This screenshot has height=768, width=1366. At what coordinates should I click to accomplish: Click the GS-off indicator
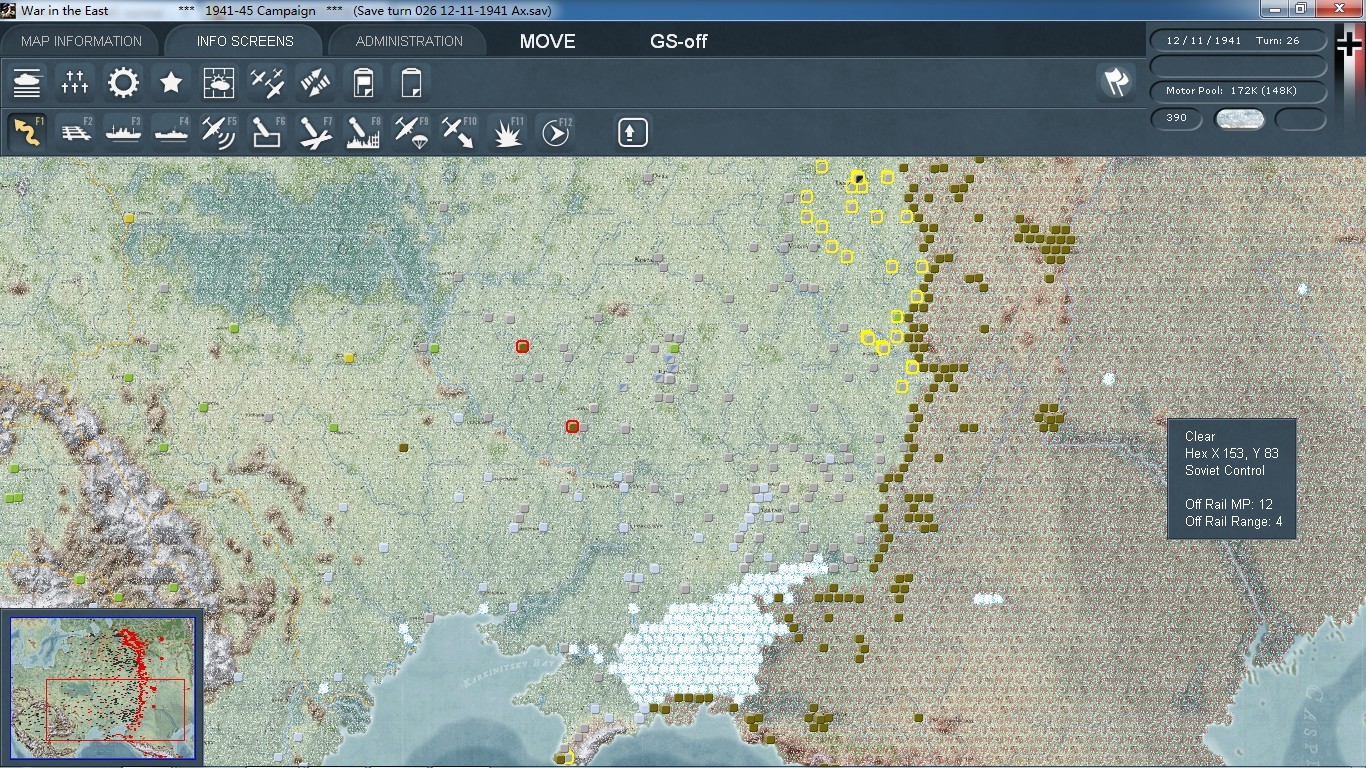(x=679, y=41)
